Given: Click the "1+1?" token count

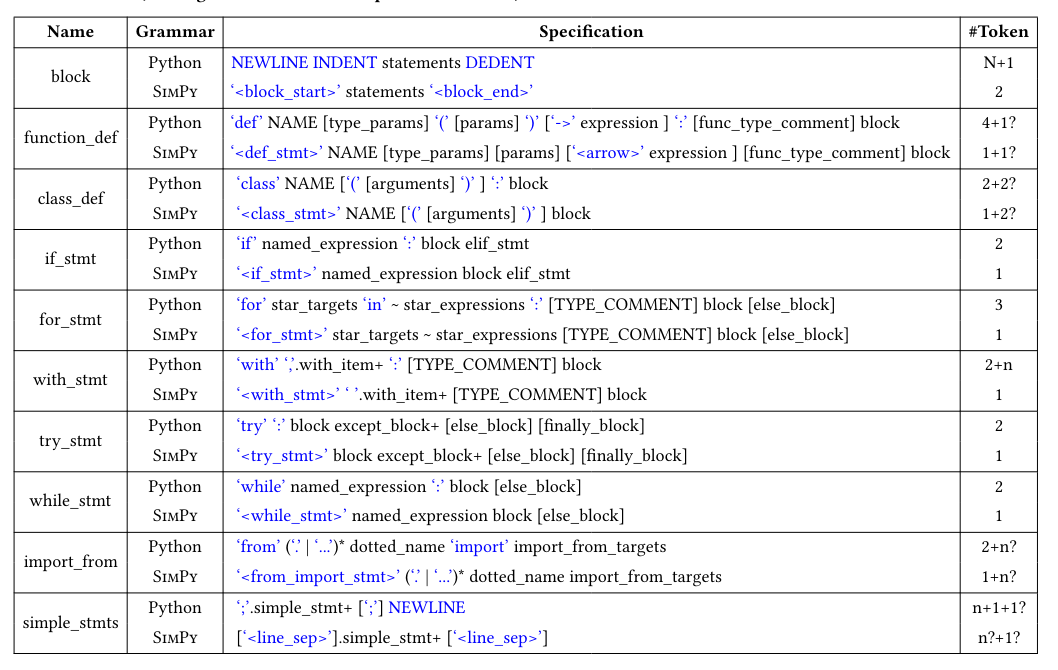Looking at the screenshot, I should pos(999,153).
